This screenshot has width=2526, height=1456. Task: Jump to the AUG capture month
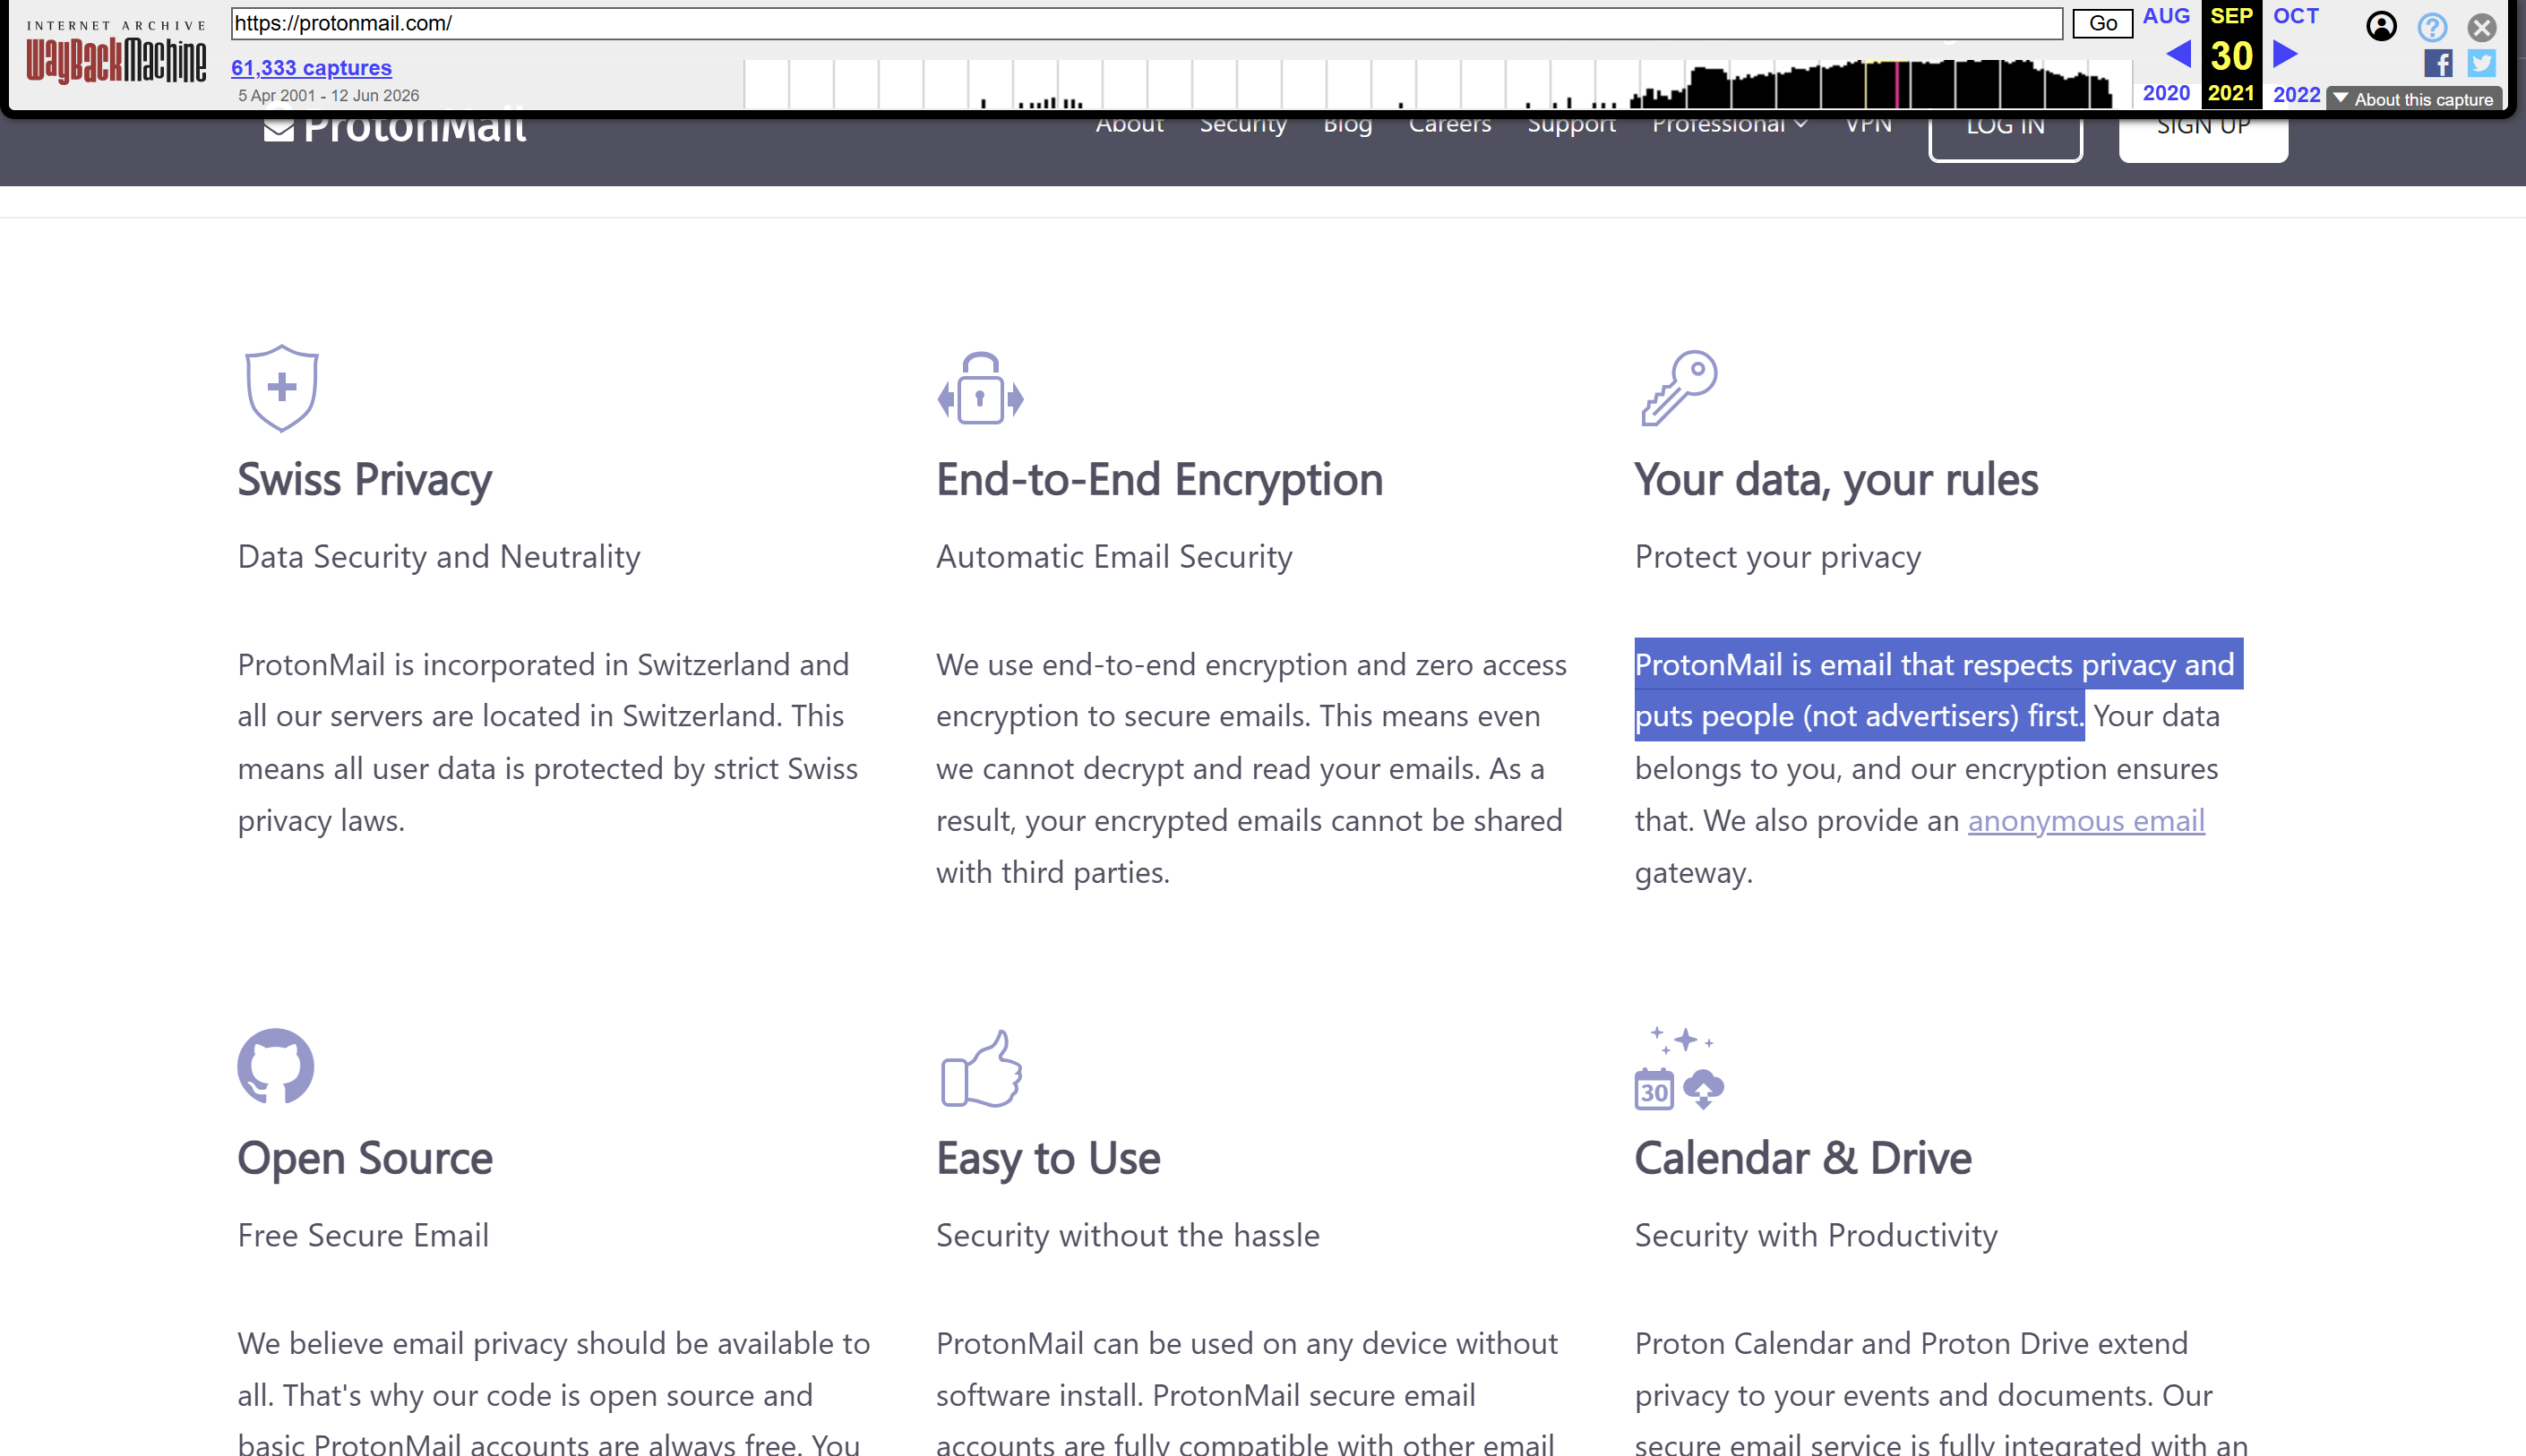coord(2166,16)
